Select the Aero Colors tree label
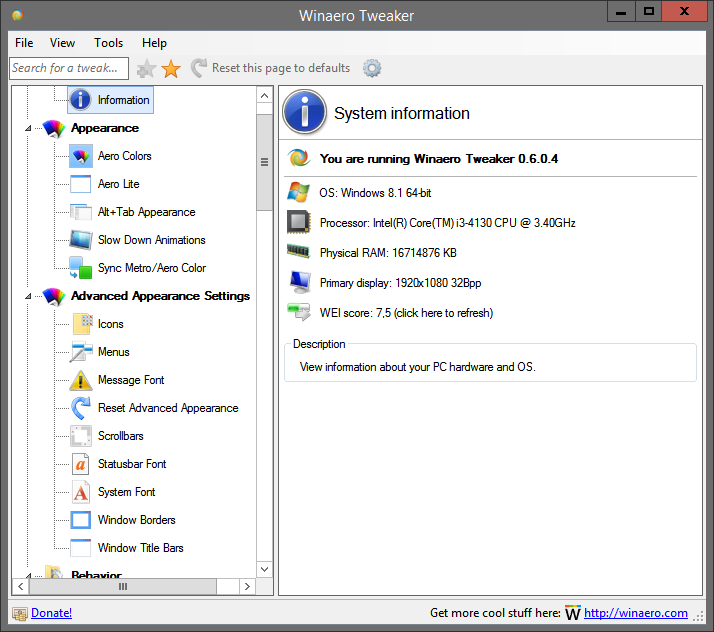The width and height of the screenshot is (714, 632). [x=124, y=156]
